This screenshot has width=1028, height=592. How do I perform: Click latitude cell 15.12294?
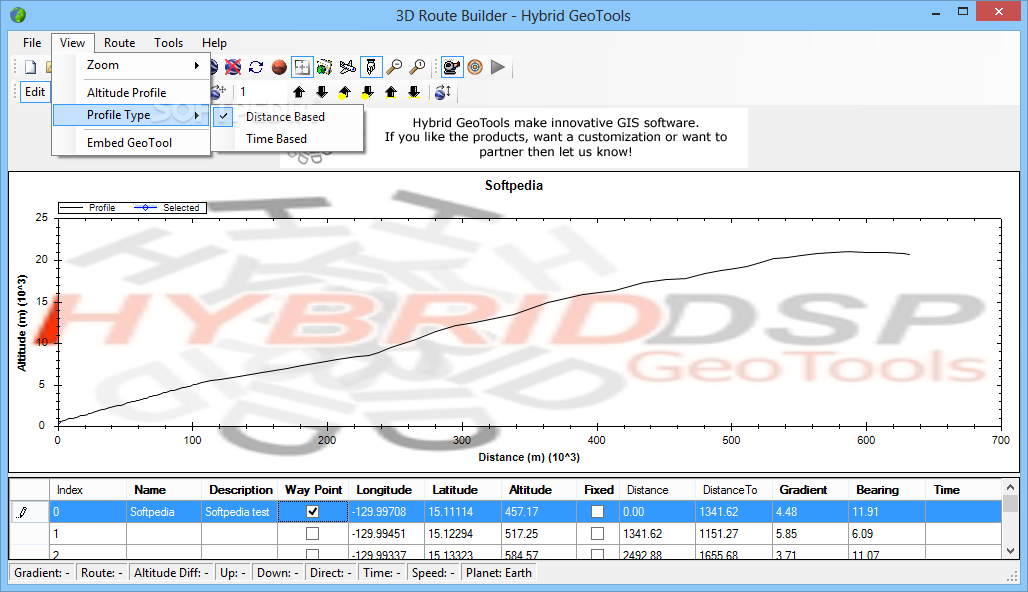462,534
